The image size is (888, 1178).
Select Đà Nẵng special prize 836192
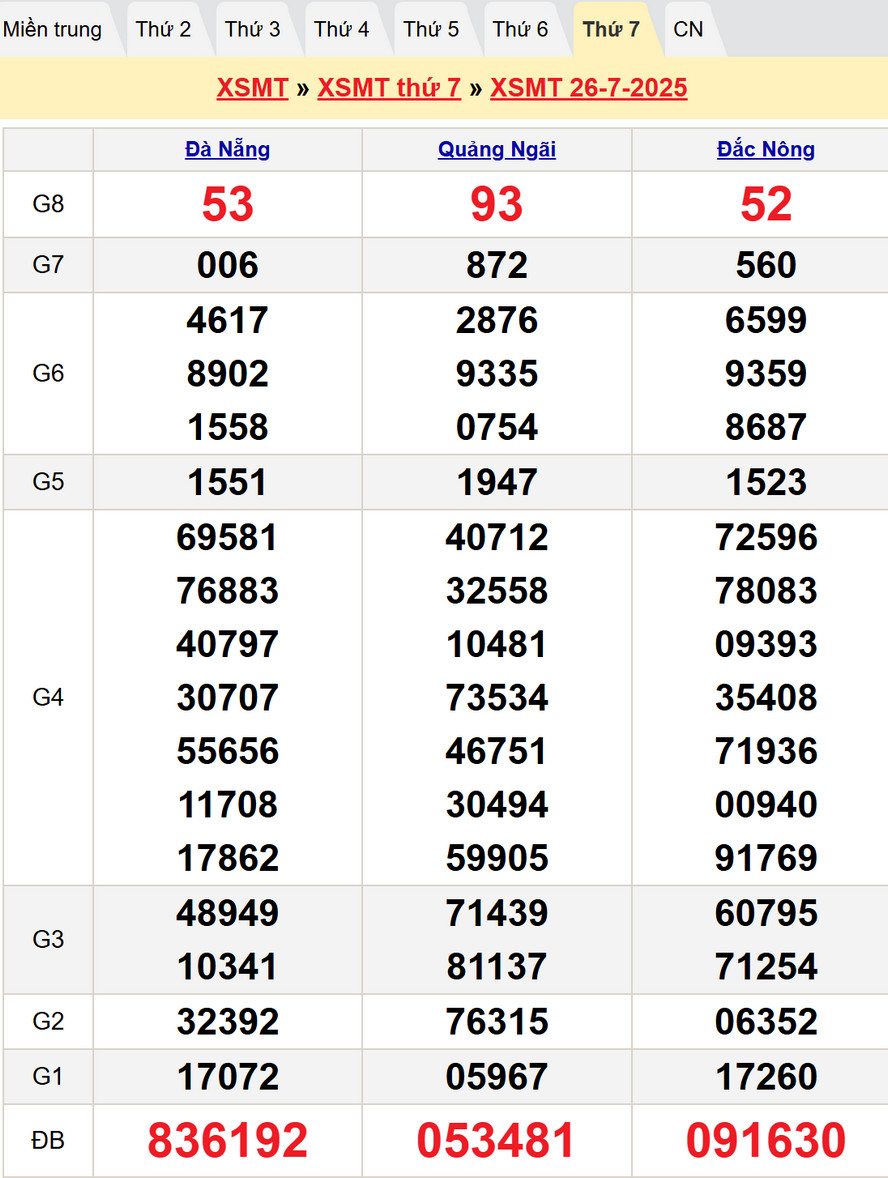coord(227,1141)
